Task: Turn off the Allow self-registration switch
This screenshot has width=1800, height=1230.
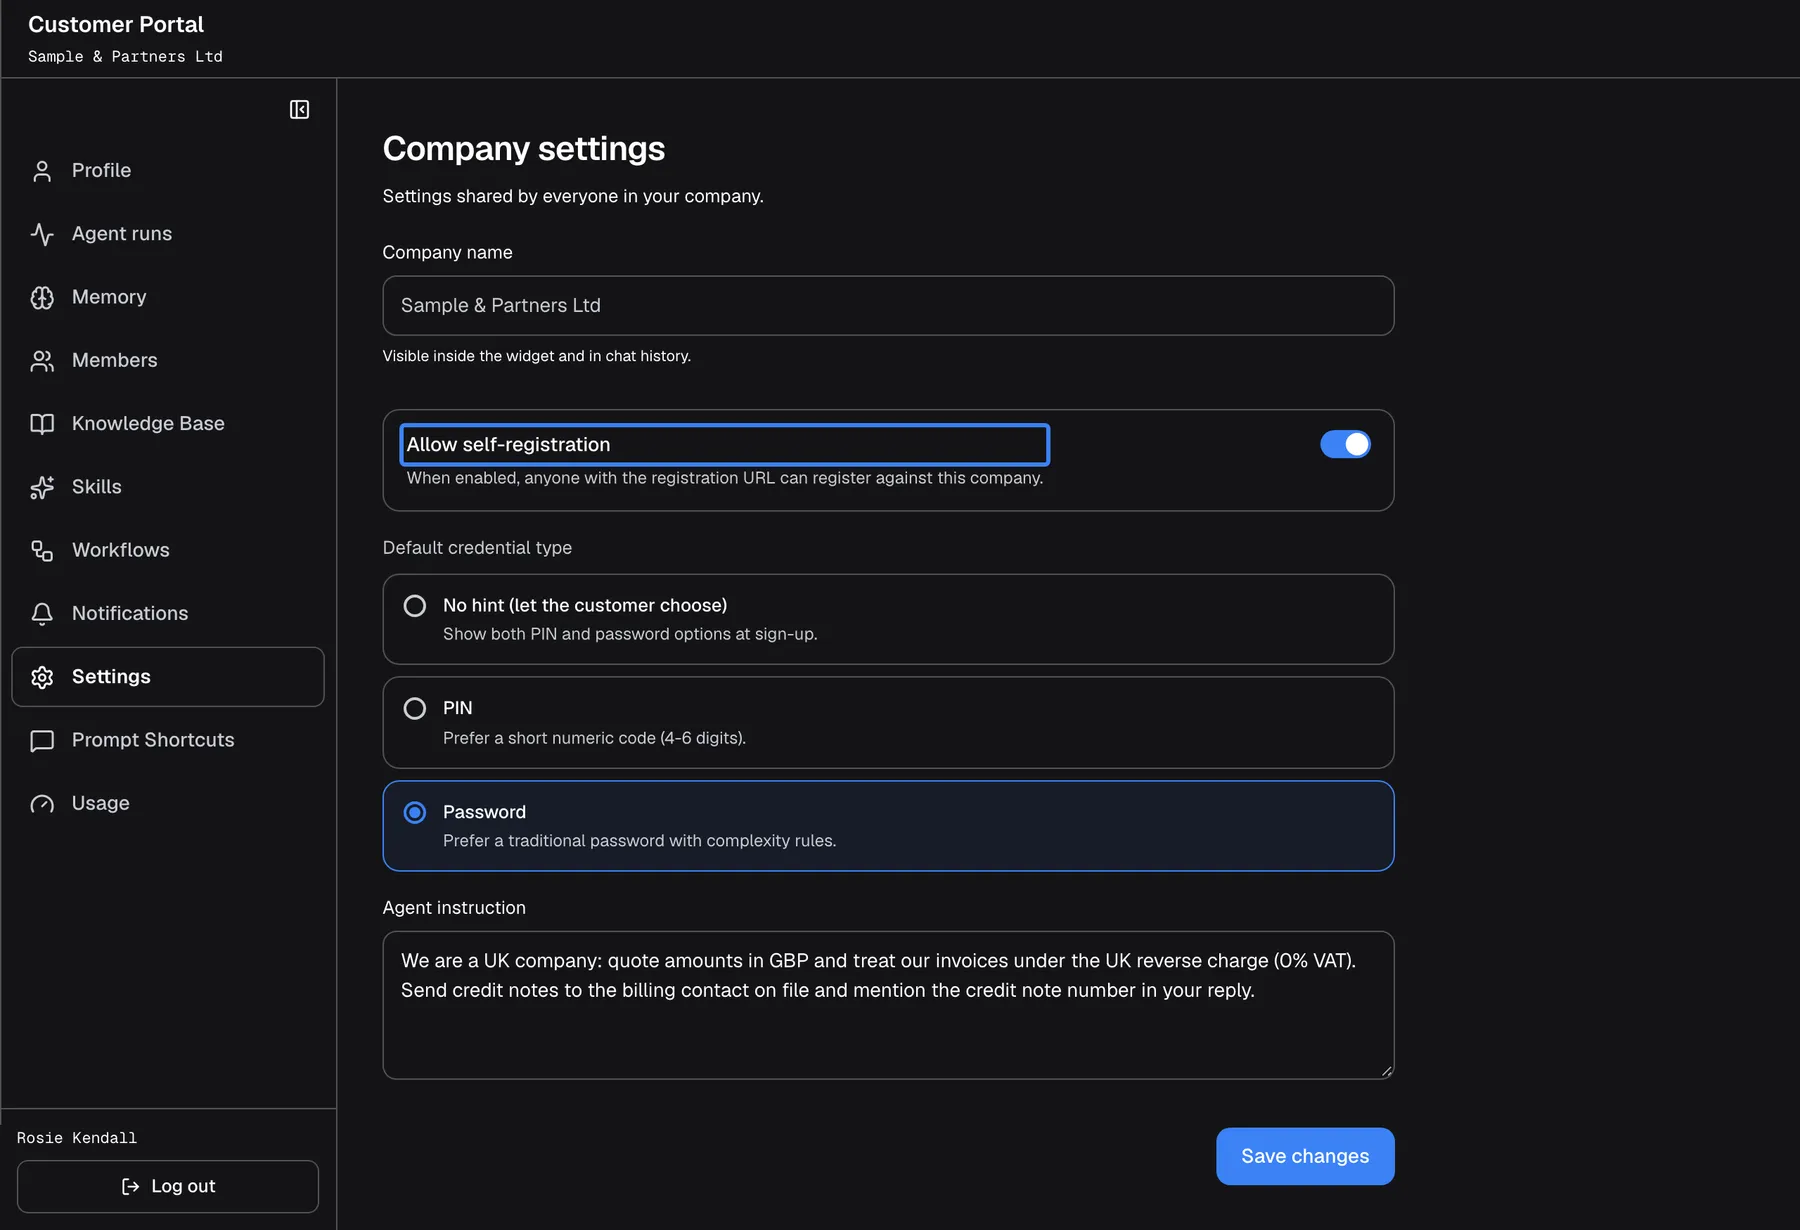Action: (1345, 444)
